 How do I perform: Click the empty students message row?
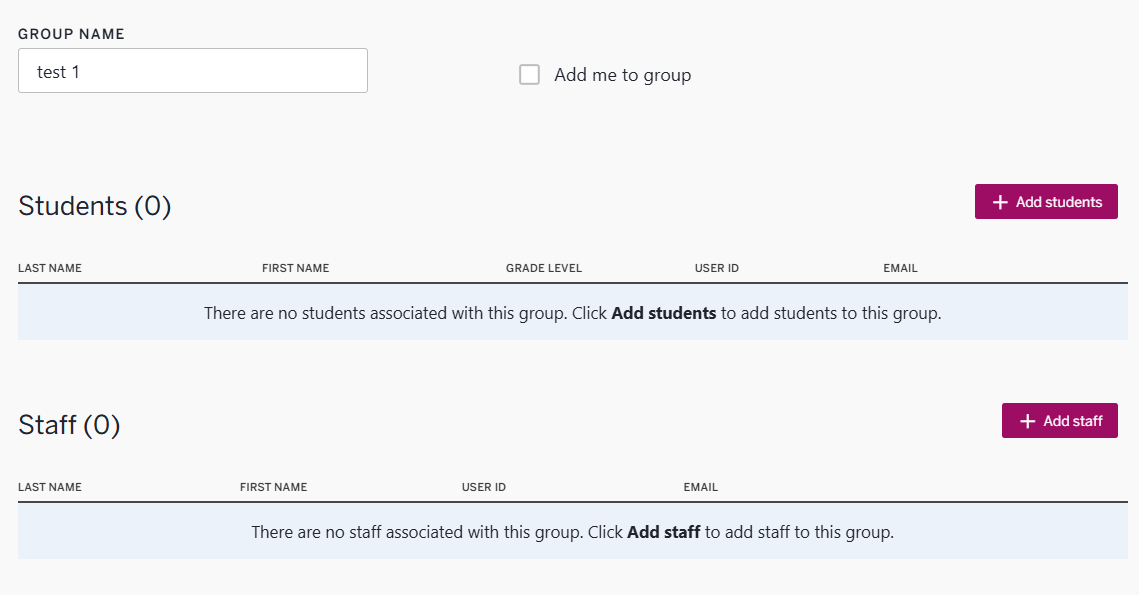[x=572, y=313]
